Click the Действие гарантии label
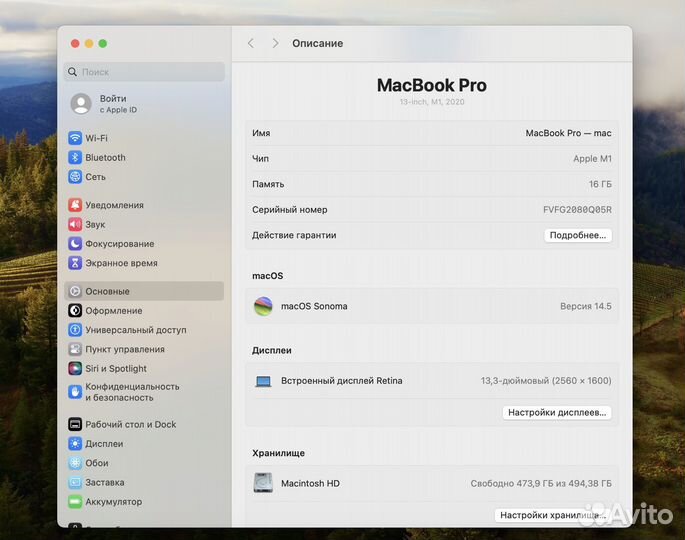This screenshot has width=685, height=540. point(294,235)
